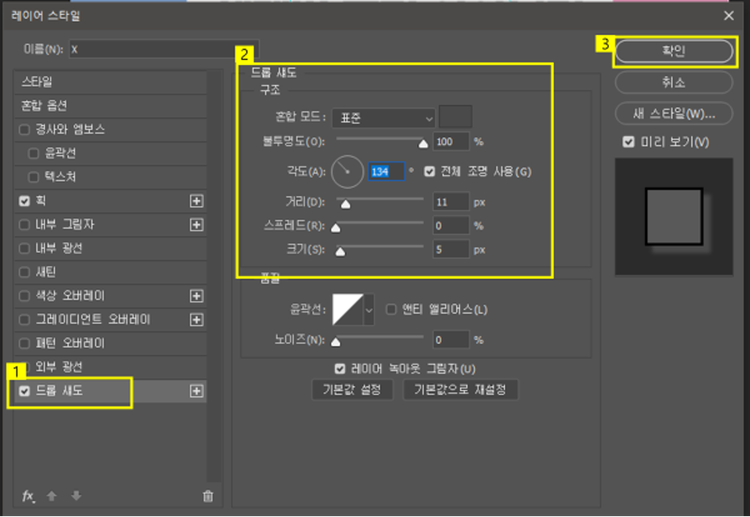Viewport: 750px width, 517px height.
Task: Enable the 색상 오버레이 checkbox
Action: [24, 296]
